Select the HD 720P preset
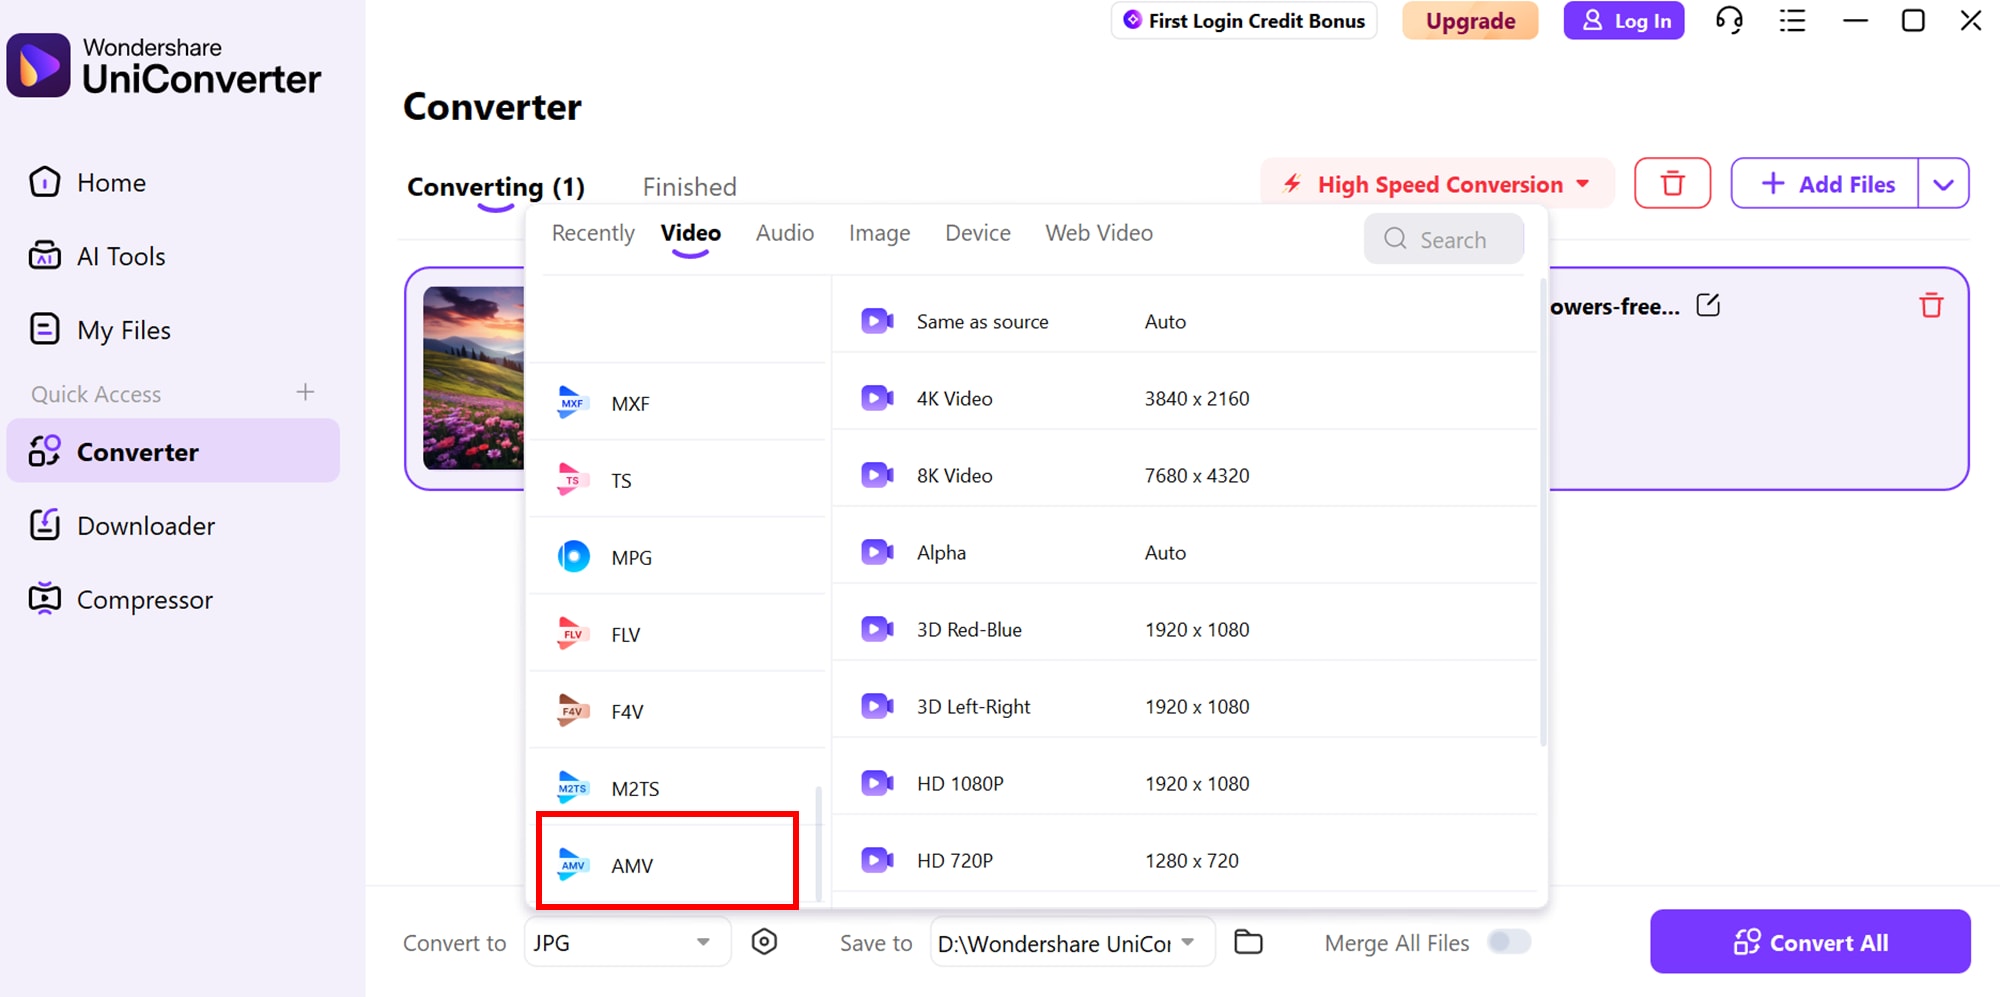Viewport: 2000px width, 997px height. pyautogui.click(x=1185, y=860)
